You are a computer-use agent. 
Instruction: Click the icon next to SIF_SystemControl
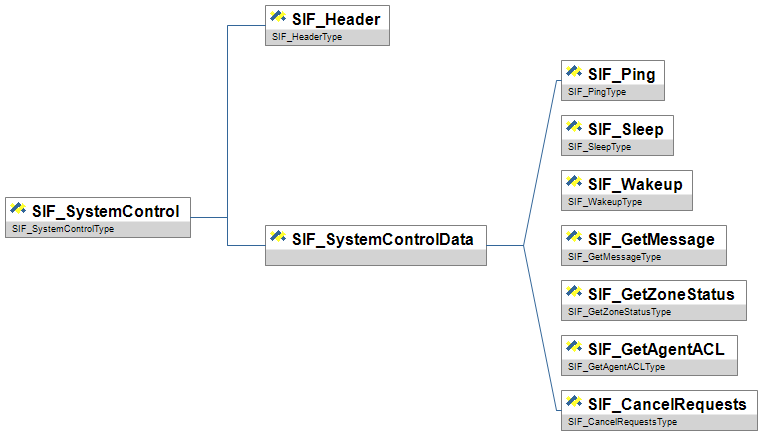18,211
